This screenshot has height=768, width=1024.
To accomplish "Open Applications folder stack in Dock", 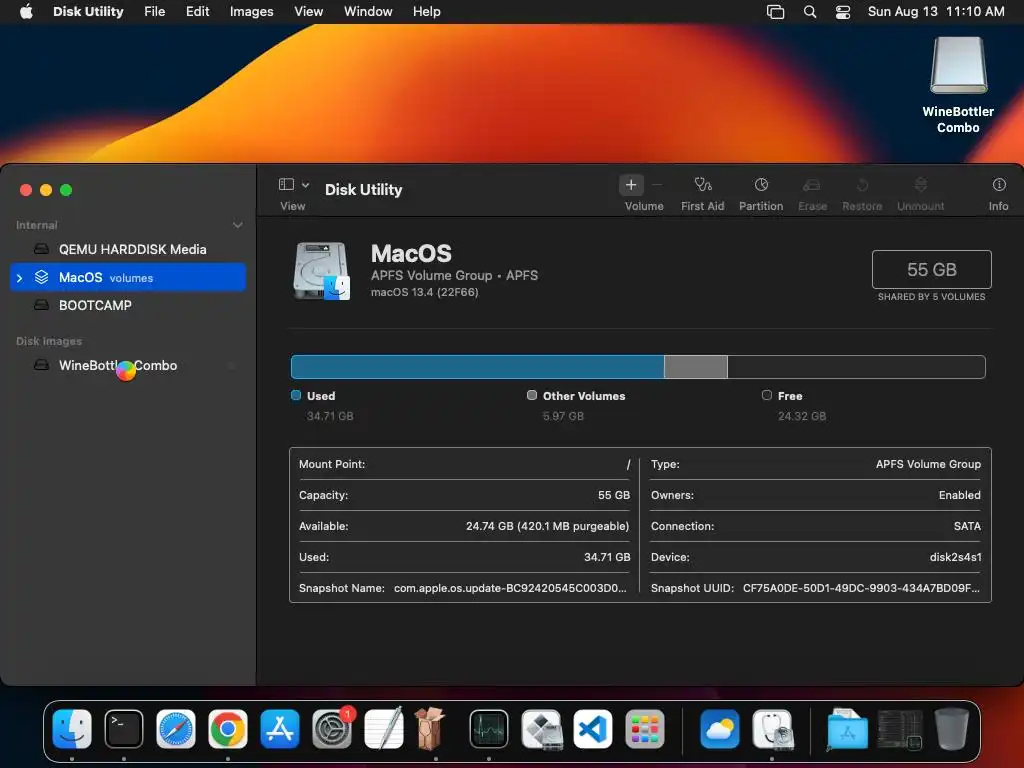I will 847,729.
